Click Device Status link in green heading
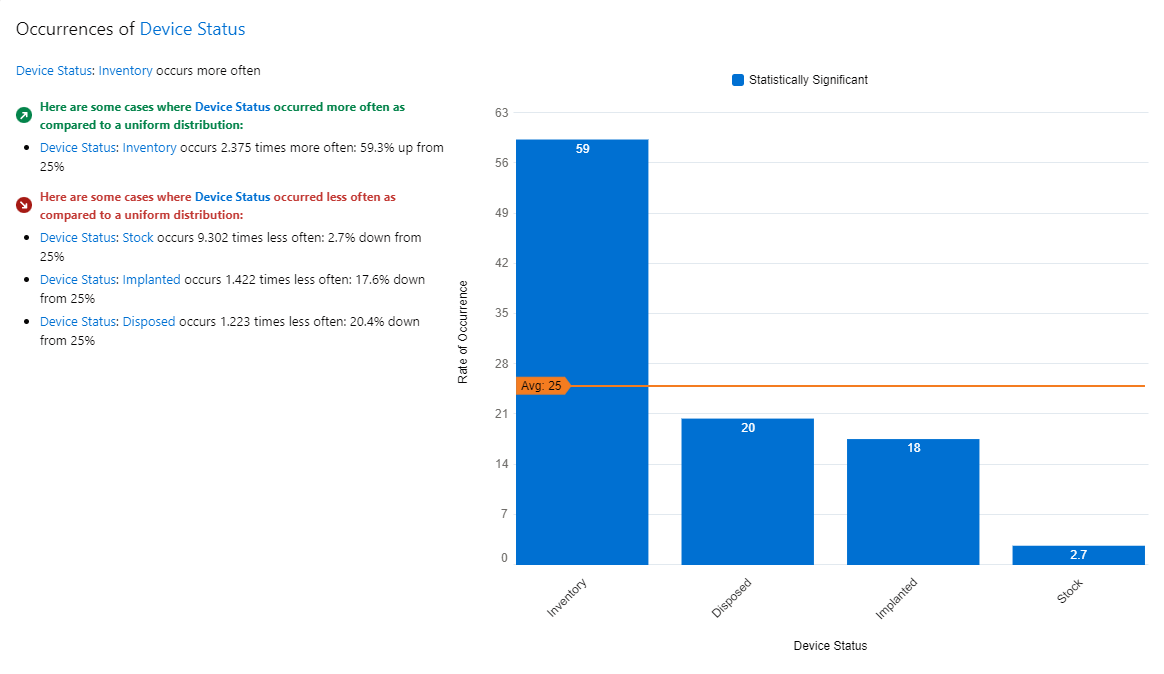1164x674 pixels. coord(232,106)
